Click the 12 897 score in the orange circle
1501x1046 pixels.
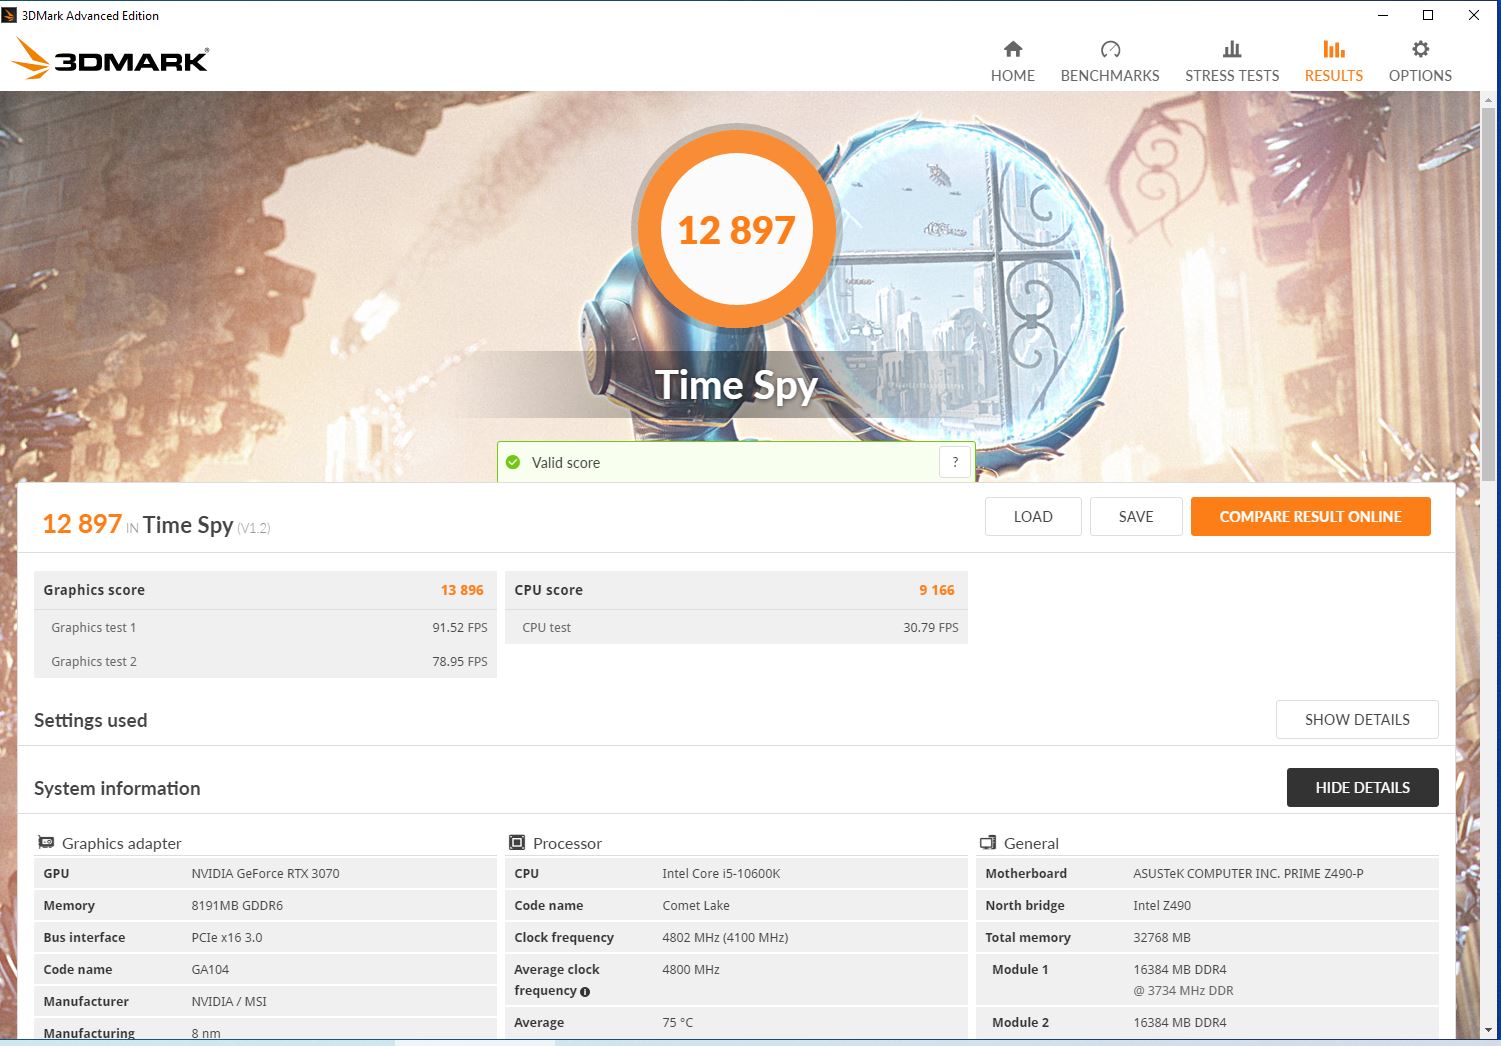pos(736,230)
